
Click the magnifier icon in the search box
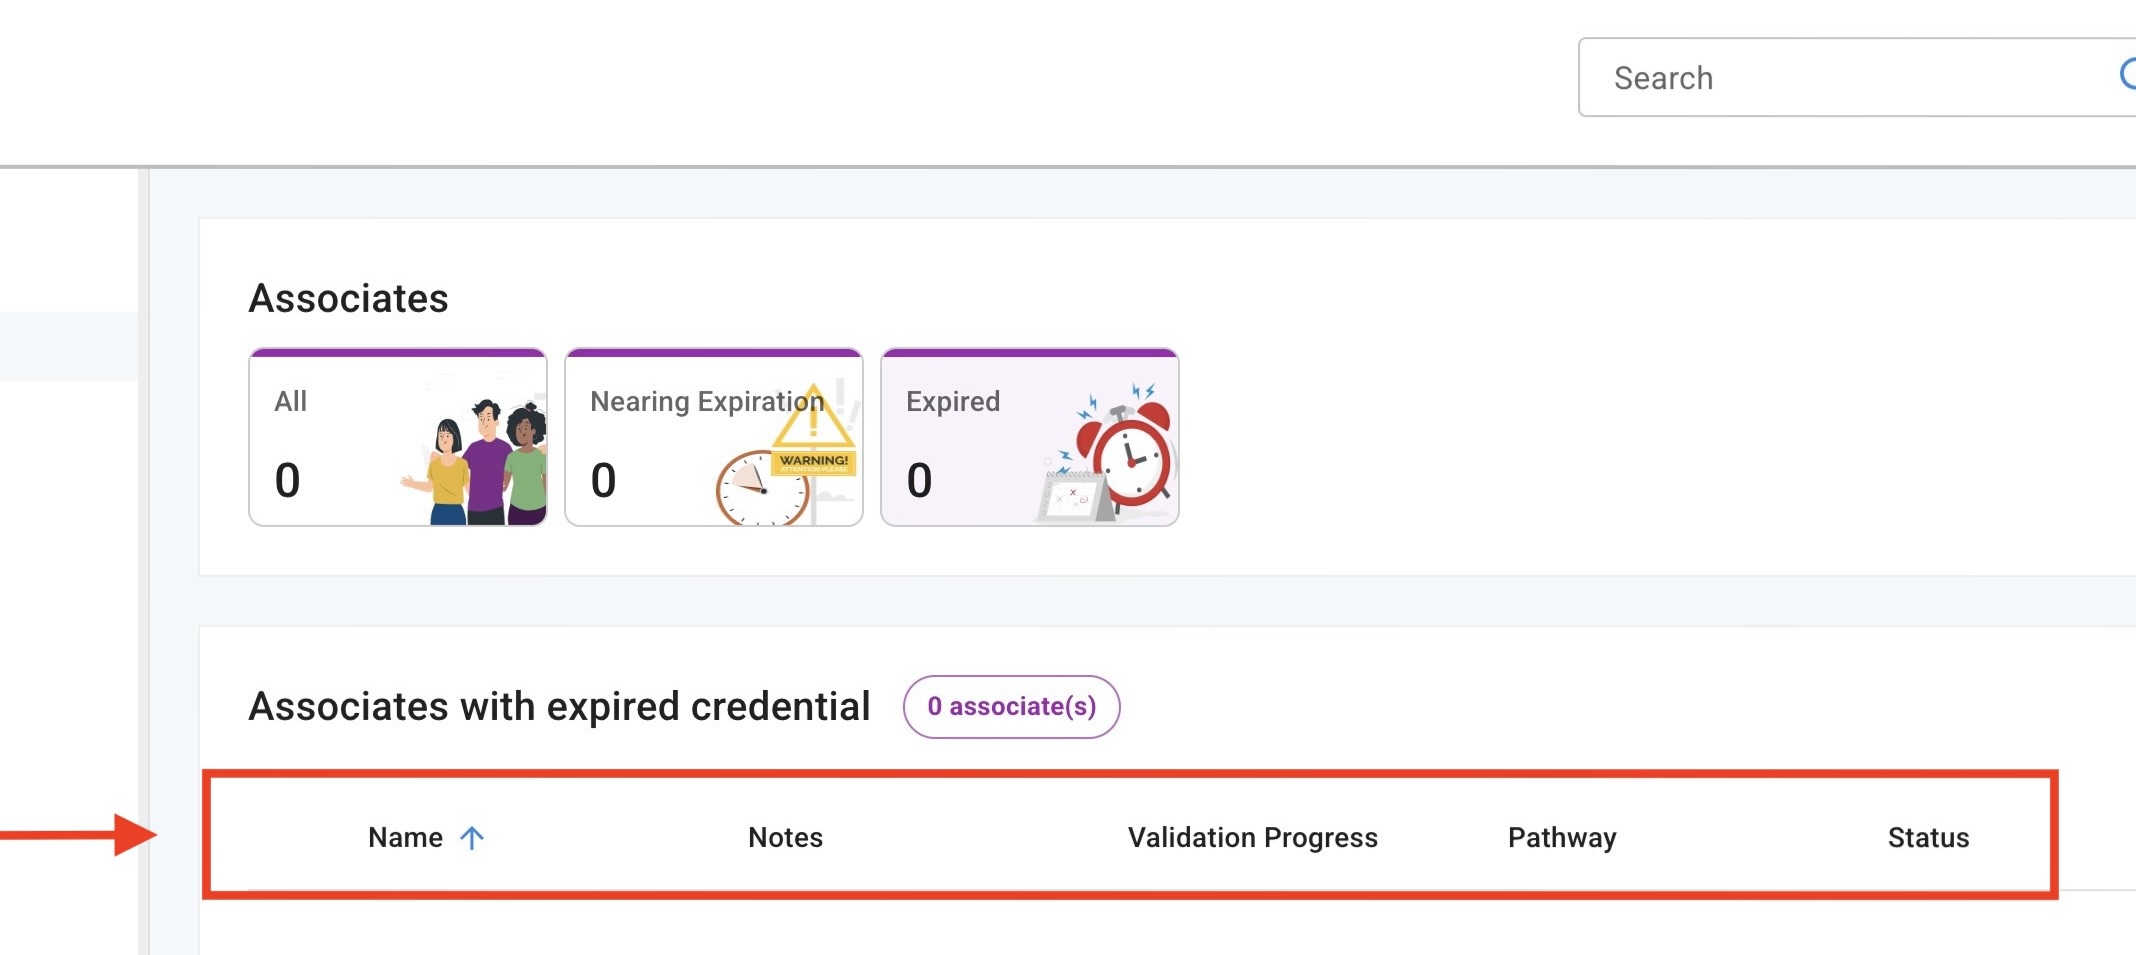pyautogui.click(x=2128, y=74)
